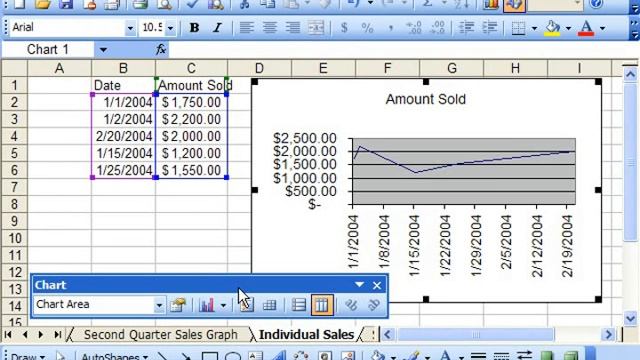The image size is (640, 360).
Task: Open Font Color dropdown arrow
Action: pos(602,28)
